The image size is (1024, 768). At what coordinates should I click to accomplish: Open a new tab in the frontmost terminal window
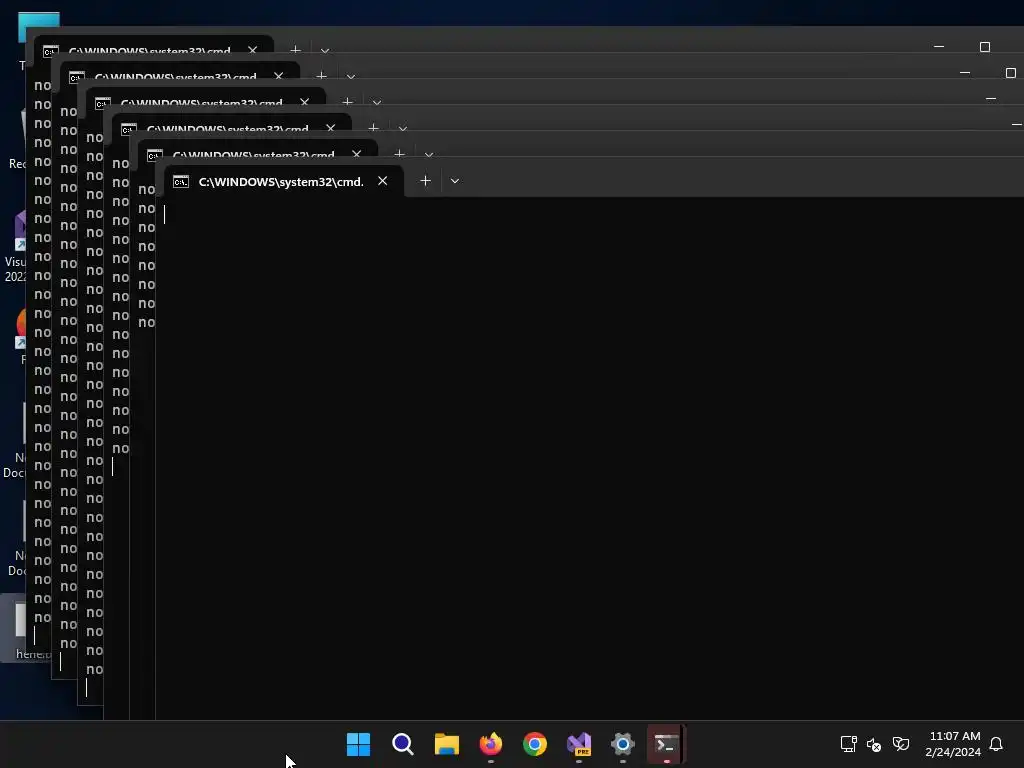[x=425, y=181]
